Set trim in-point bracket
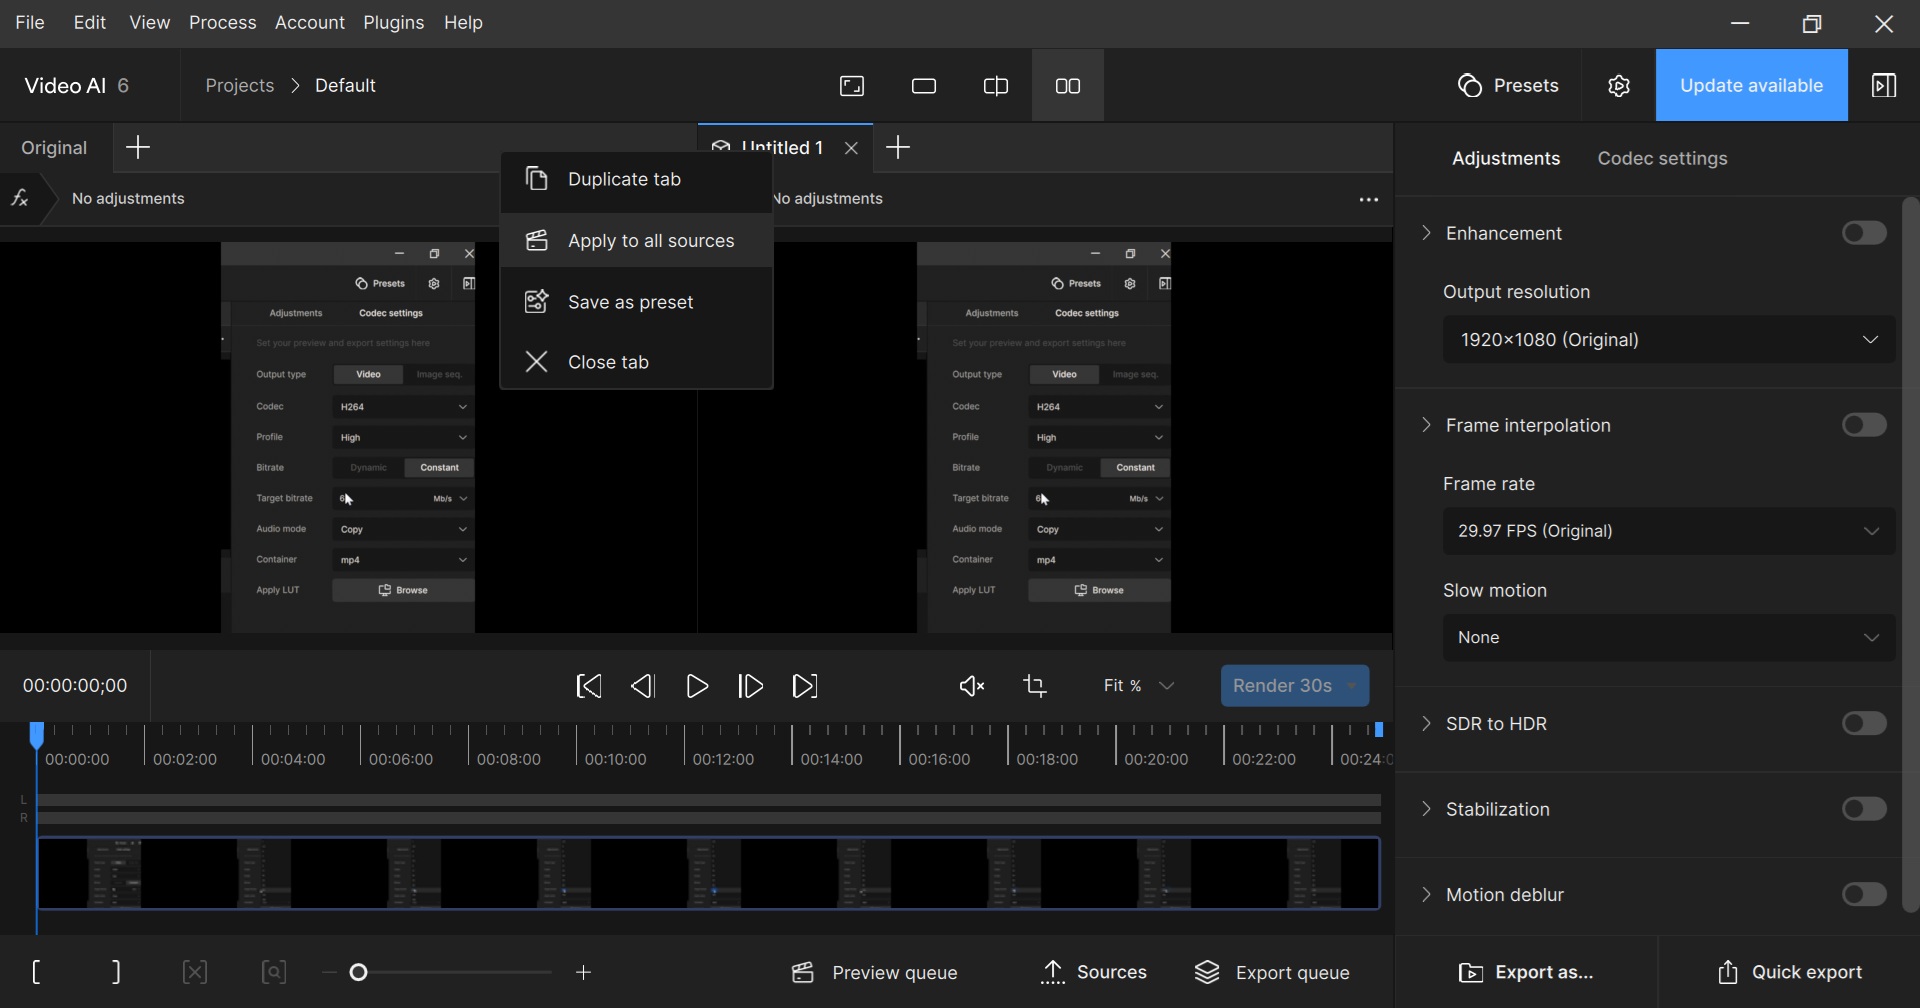Image resolution: width=1920 pixels, height=1008 pixels. pos(37,972)
